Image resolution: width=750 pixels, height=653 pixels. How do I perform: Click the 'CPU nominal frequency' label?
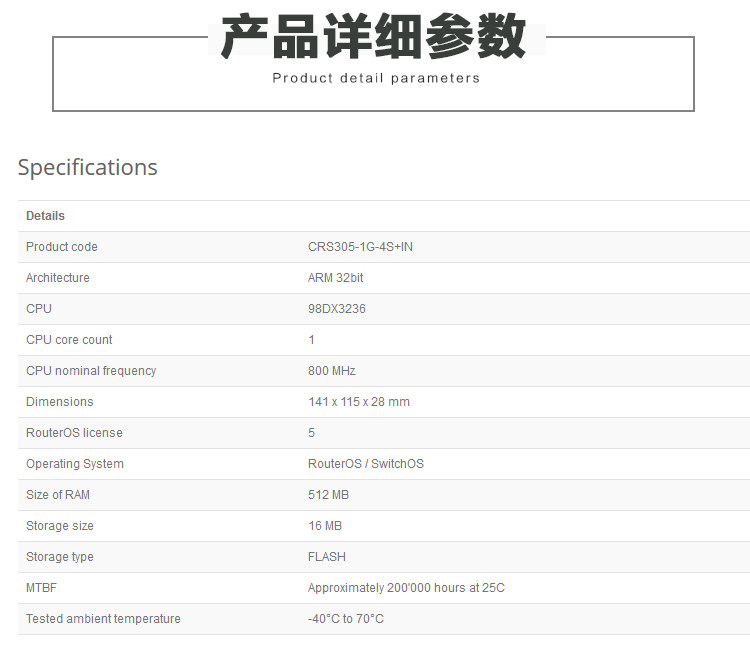pyautogui.click(x=91, y=371)
